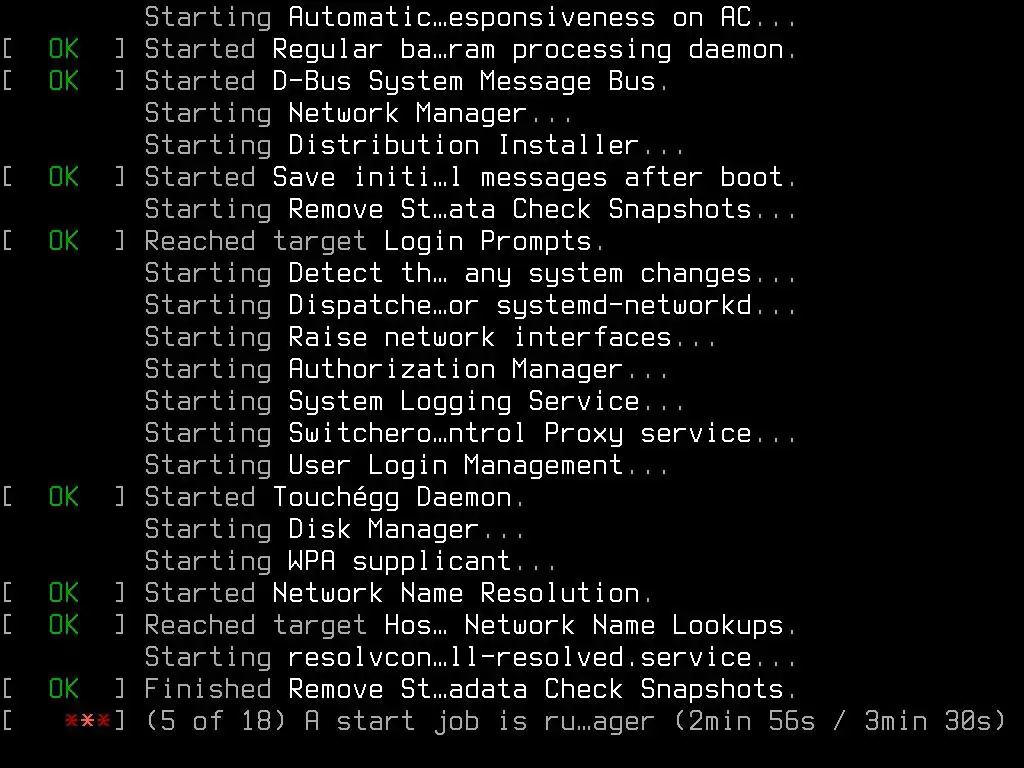Viewport: 1024px width, 768px height.
Task: Click the OK status for Regular background processing daemon
Action: tap(63, 49)
